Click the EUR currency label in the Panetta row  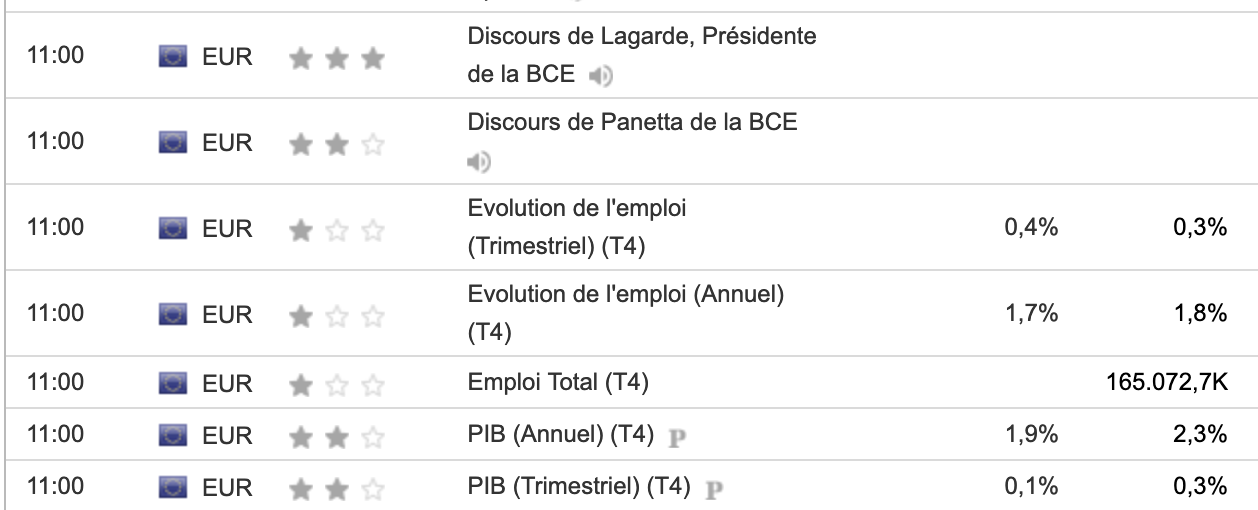point(228,143)
